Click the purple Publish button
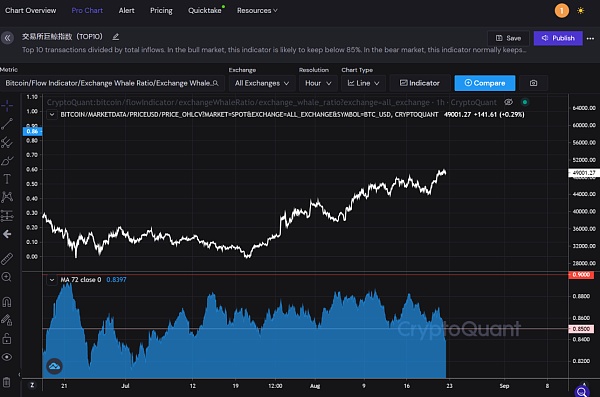This screenshot has height=397, width=600. click(558, 38)
